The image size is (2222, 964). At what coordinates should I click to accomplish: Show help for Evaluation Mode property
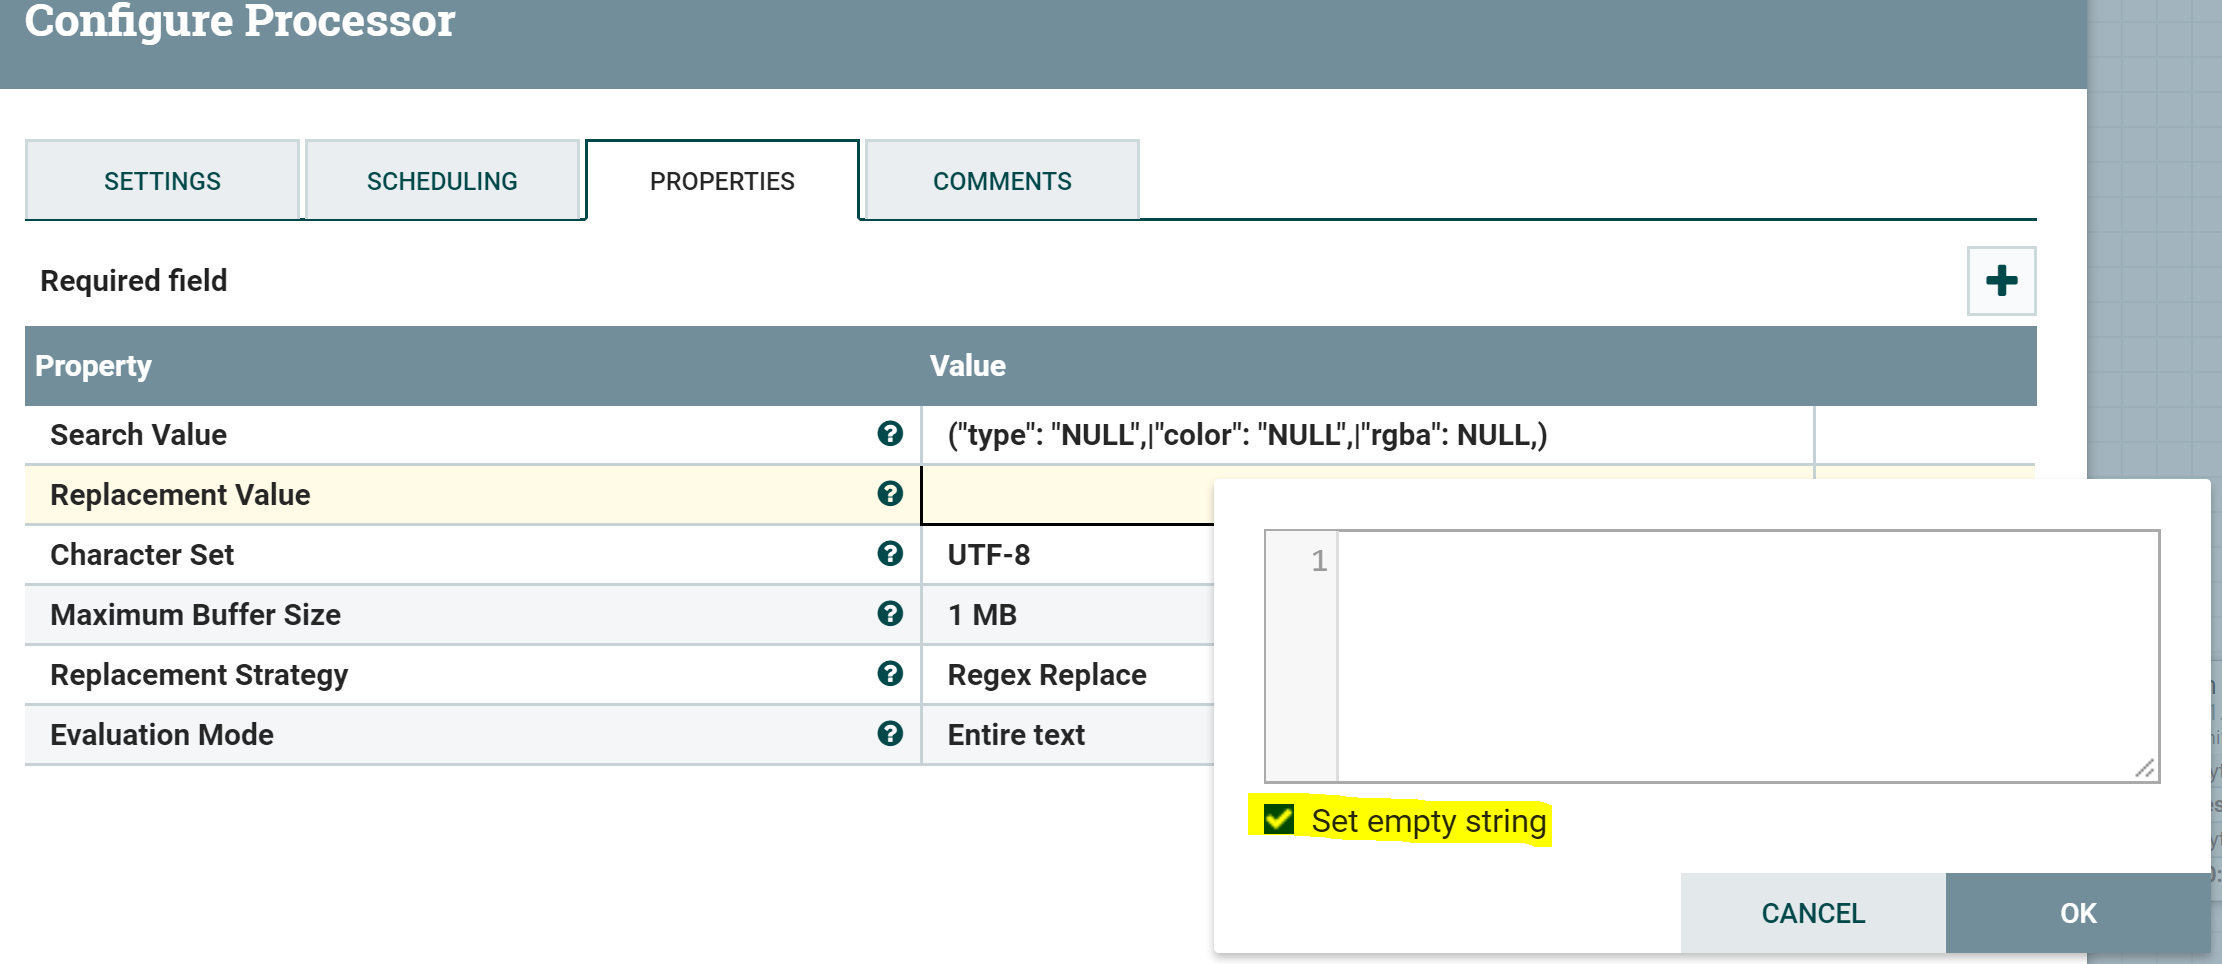tap(890, 734)
